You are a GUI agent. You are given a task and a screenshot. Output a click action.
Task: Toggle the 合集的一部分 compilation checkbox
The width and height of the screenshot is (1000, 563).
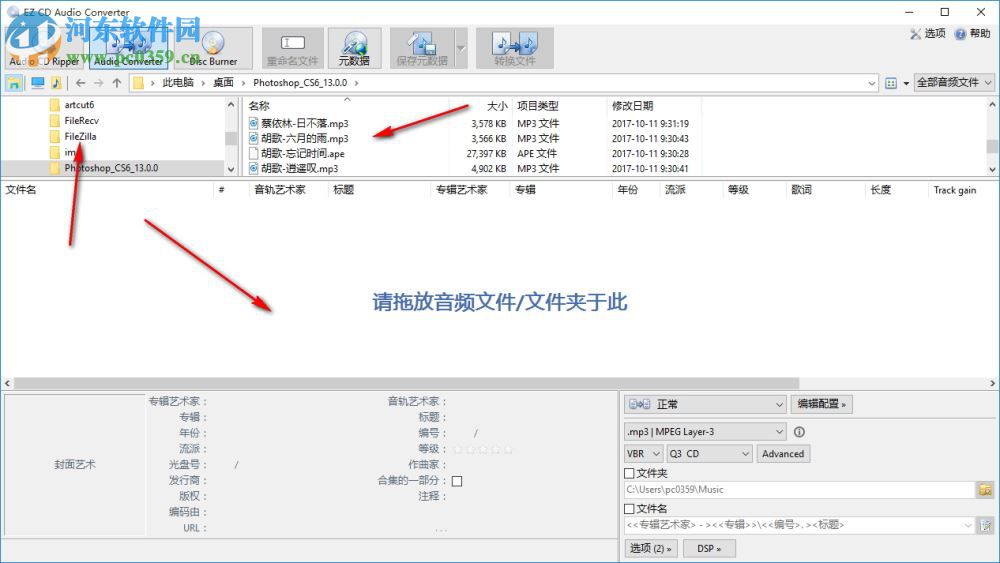(x=457, y=481)
